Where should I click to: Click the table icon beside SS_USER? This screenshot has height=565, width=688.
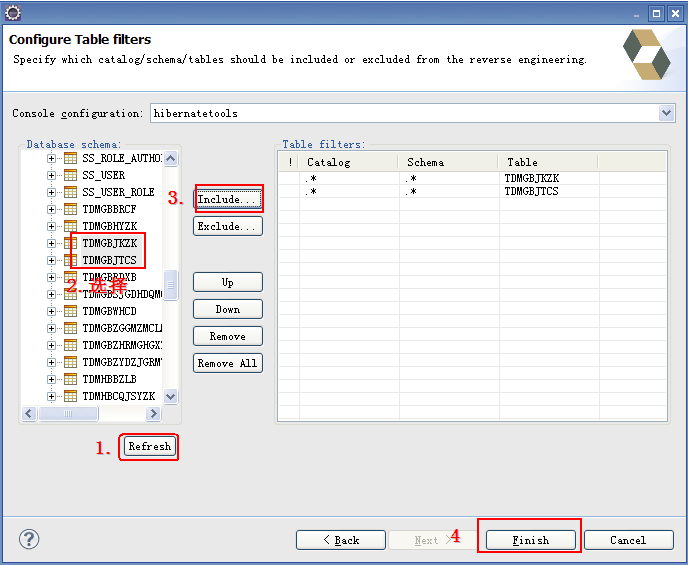tap(70, 175)
